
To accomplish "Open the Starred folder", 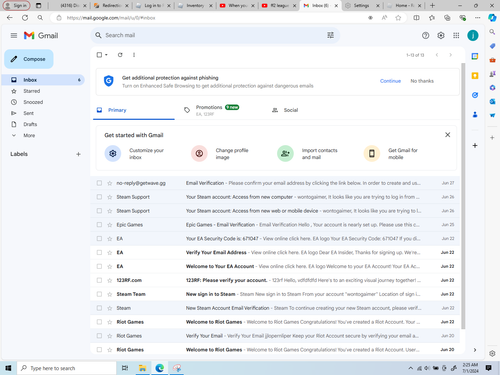I will coord(43,91).
